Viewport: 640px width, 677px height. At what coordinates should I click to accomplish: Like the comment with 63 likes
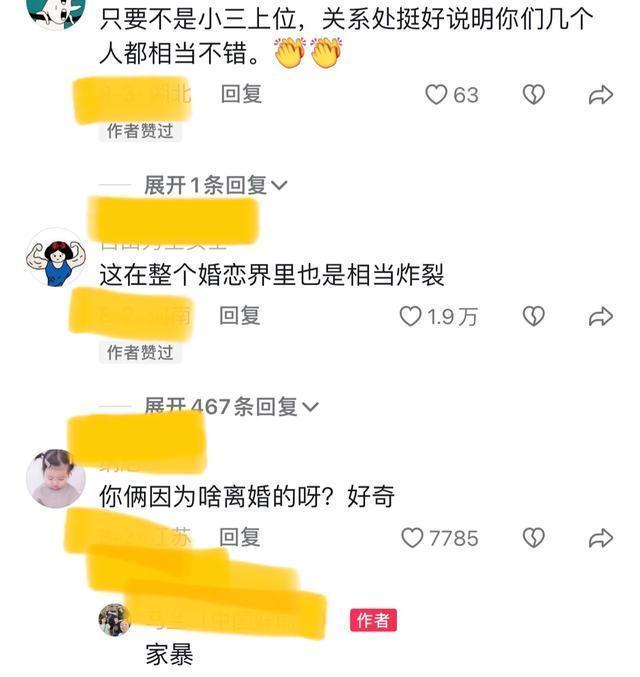pyautogui.click(x=436, y=94)
